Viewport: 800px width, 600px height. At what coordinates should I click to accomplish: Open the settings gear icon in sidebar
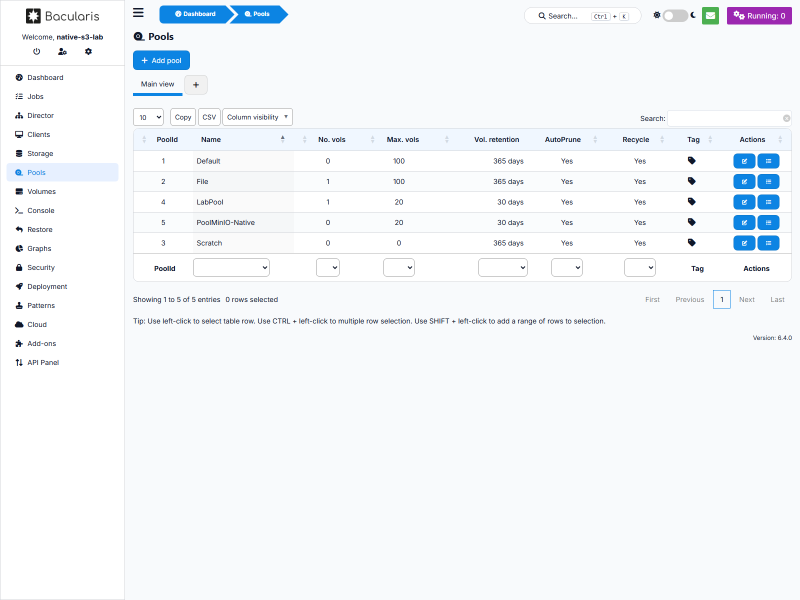coord(88,52)
